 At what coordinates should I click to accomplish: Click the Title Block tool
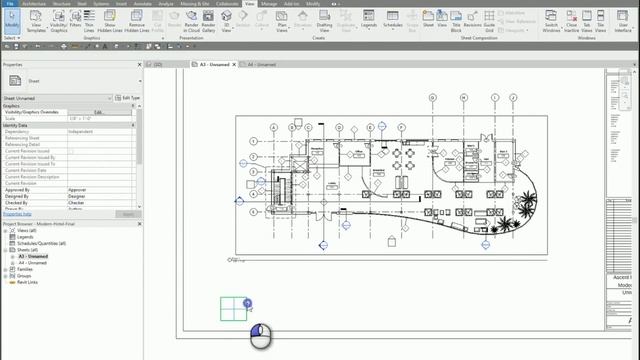point(456,21)
